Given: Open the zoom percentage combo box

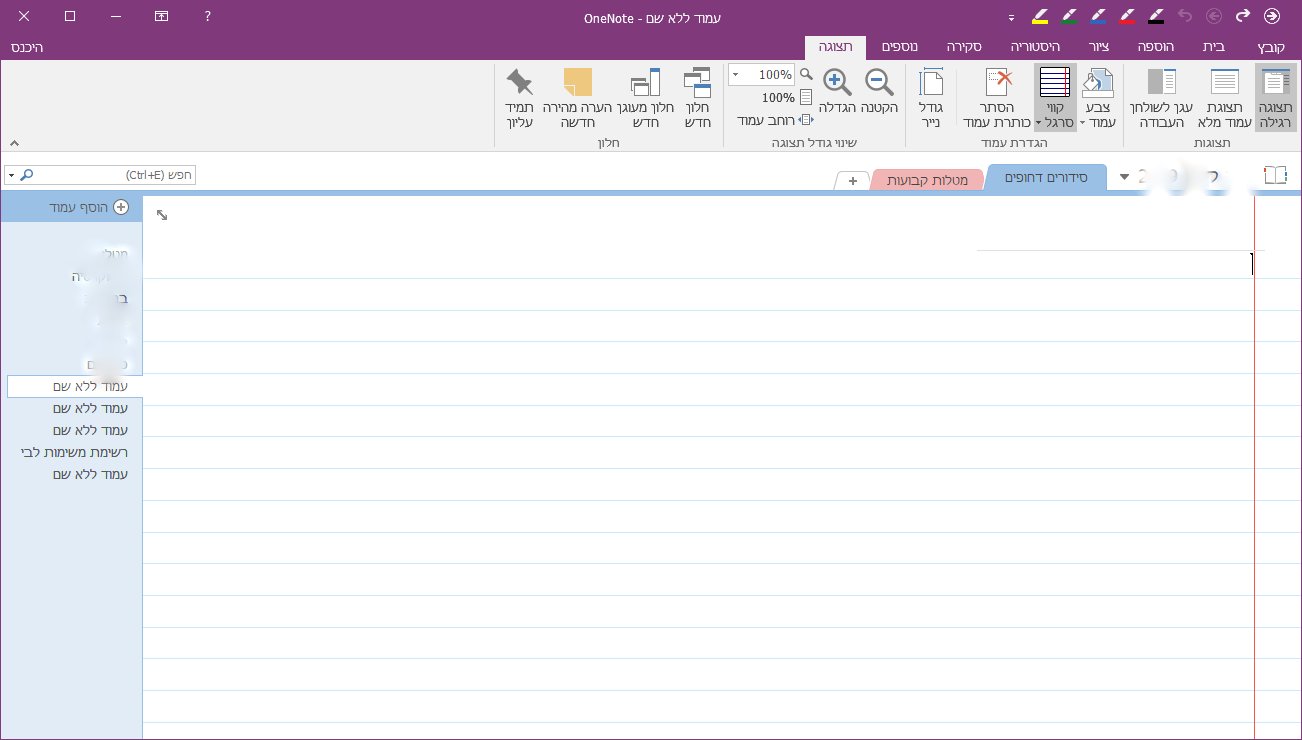Looking at the screenshot, I should [760, 73].
